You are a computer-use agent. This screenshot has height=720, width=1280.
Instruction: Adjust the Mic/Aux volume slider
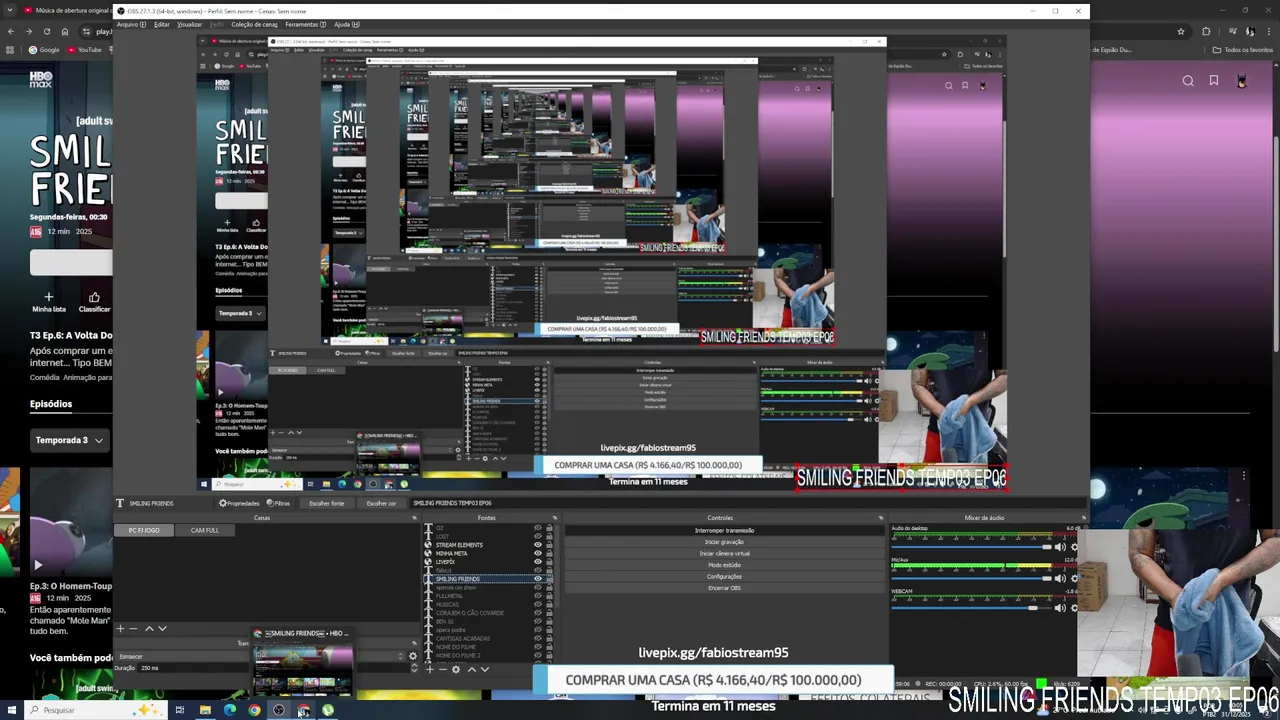970,578
